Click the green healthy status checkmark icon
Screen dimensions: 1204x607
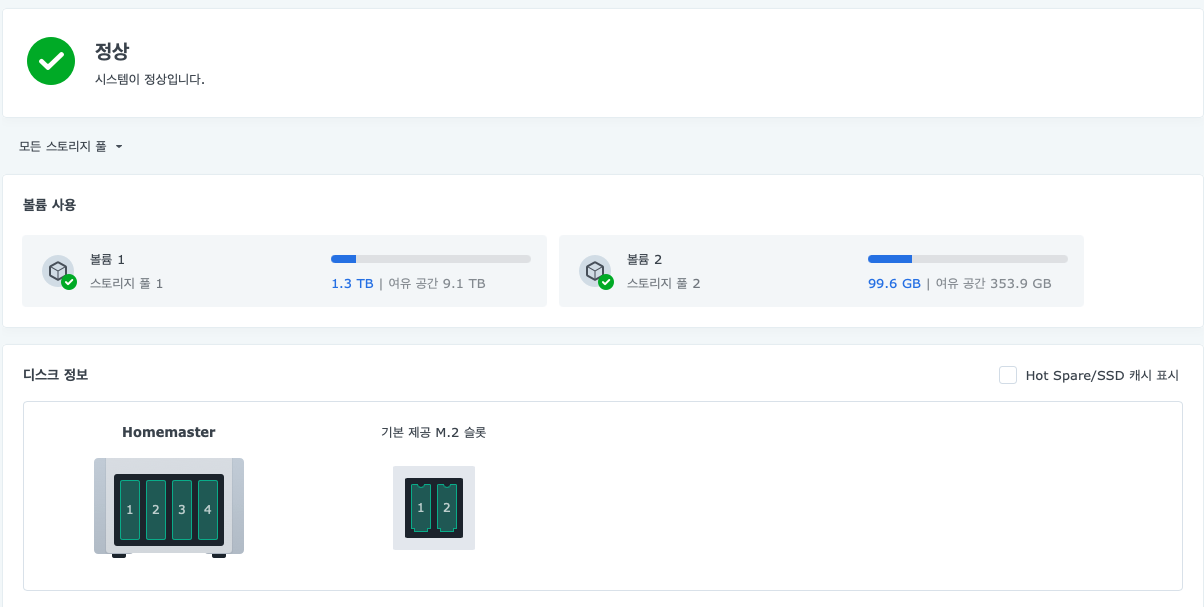[x=51, y=61]
